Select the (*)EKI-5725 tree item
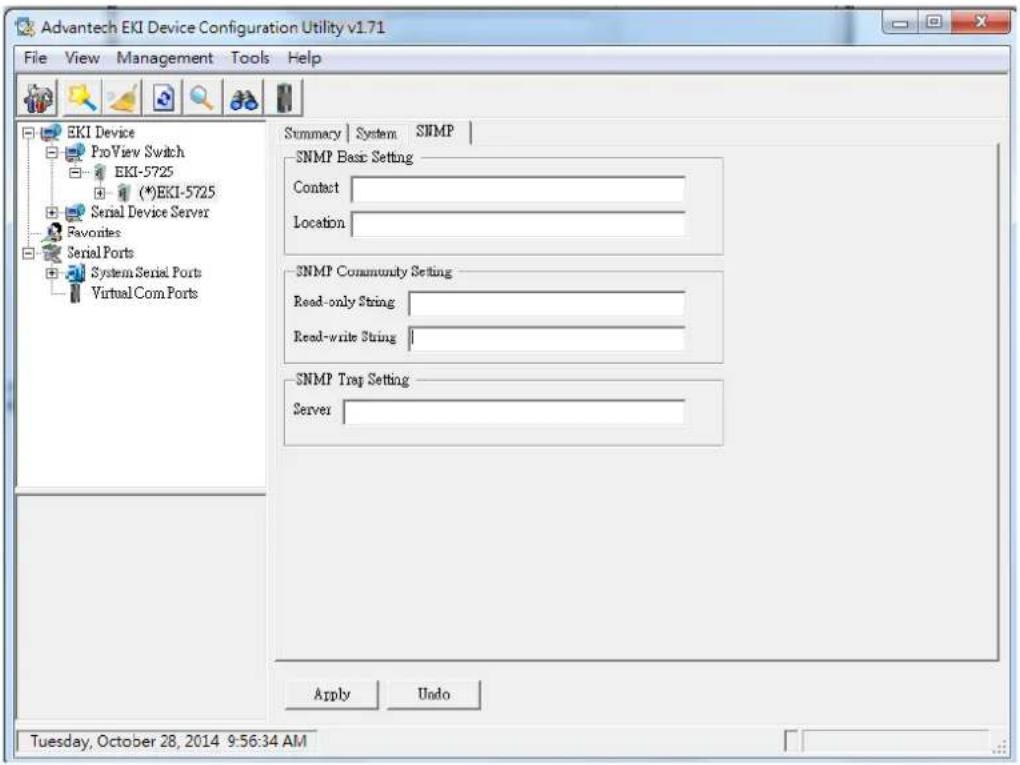 click(x=177, y=193)
